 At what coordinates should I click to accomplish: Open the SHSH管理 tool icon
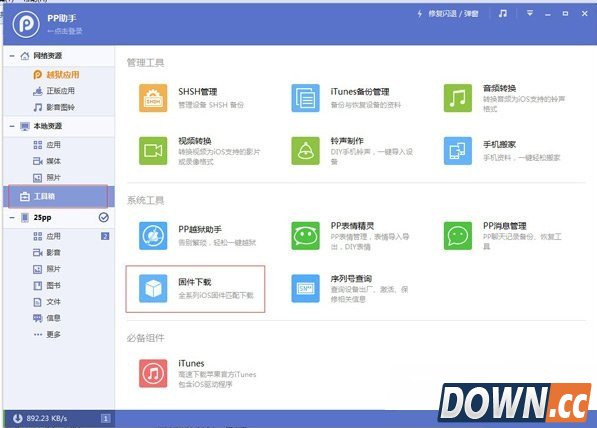pos(153,98)
